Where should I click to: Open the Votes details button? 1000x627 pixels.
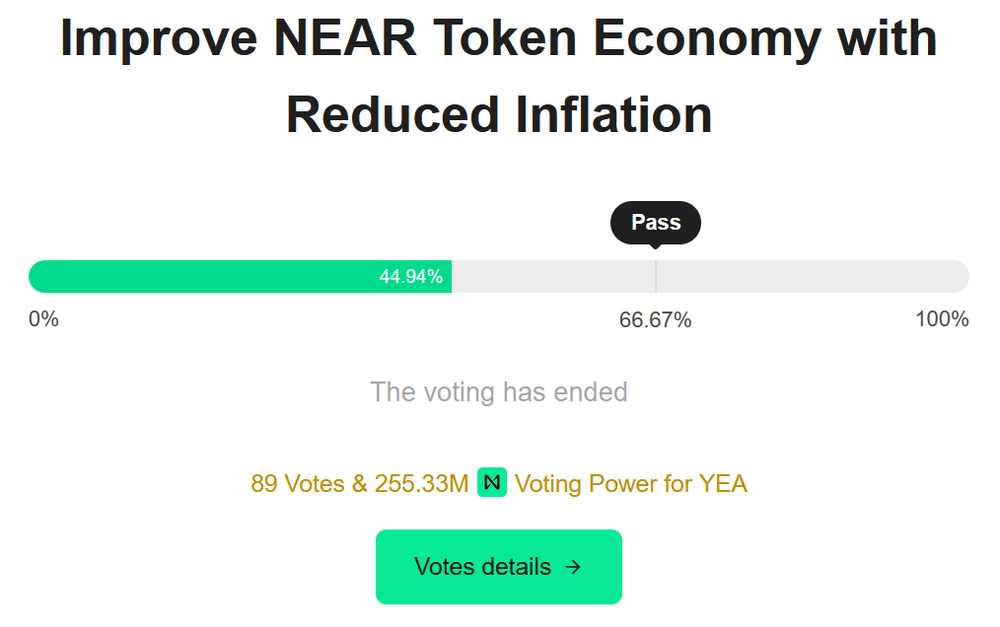click(499, 567)
